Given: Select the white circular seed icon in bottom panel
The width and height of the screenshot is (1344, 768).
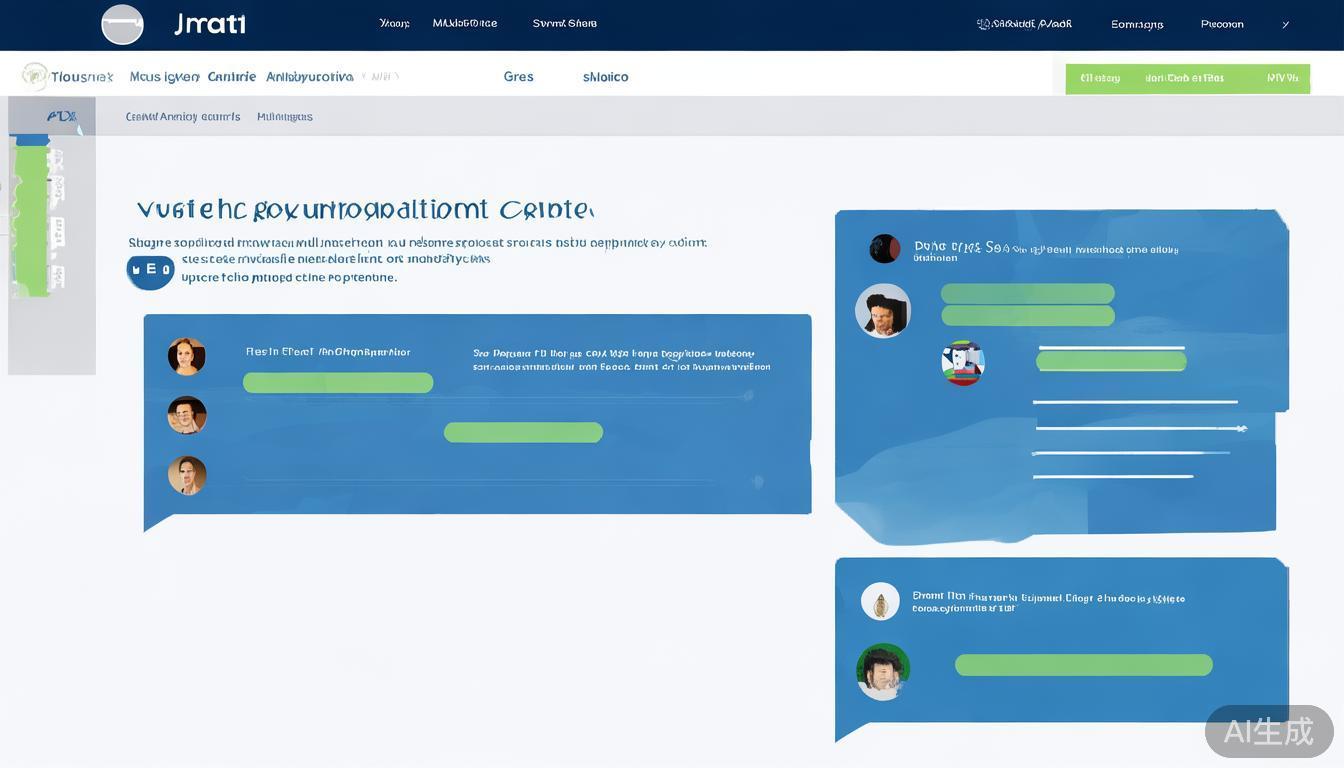Looking at the screenshot, I should point(880,602).
